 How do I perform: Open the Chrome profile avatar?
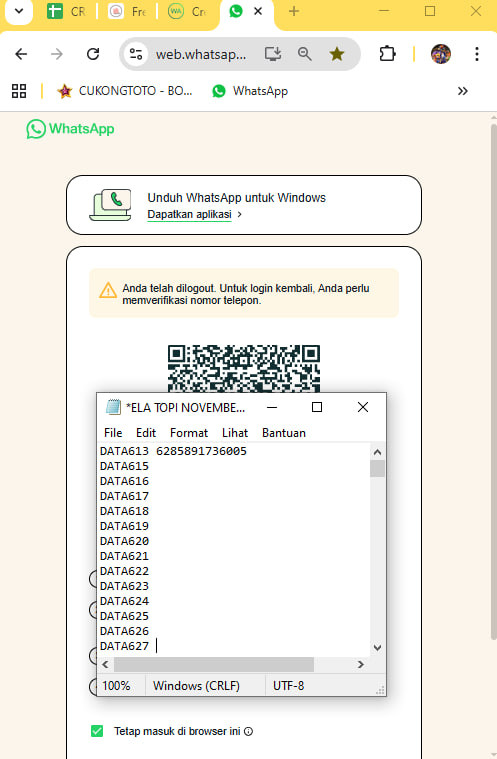tap(441, 54)
